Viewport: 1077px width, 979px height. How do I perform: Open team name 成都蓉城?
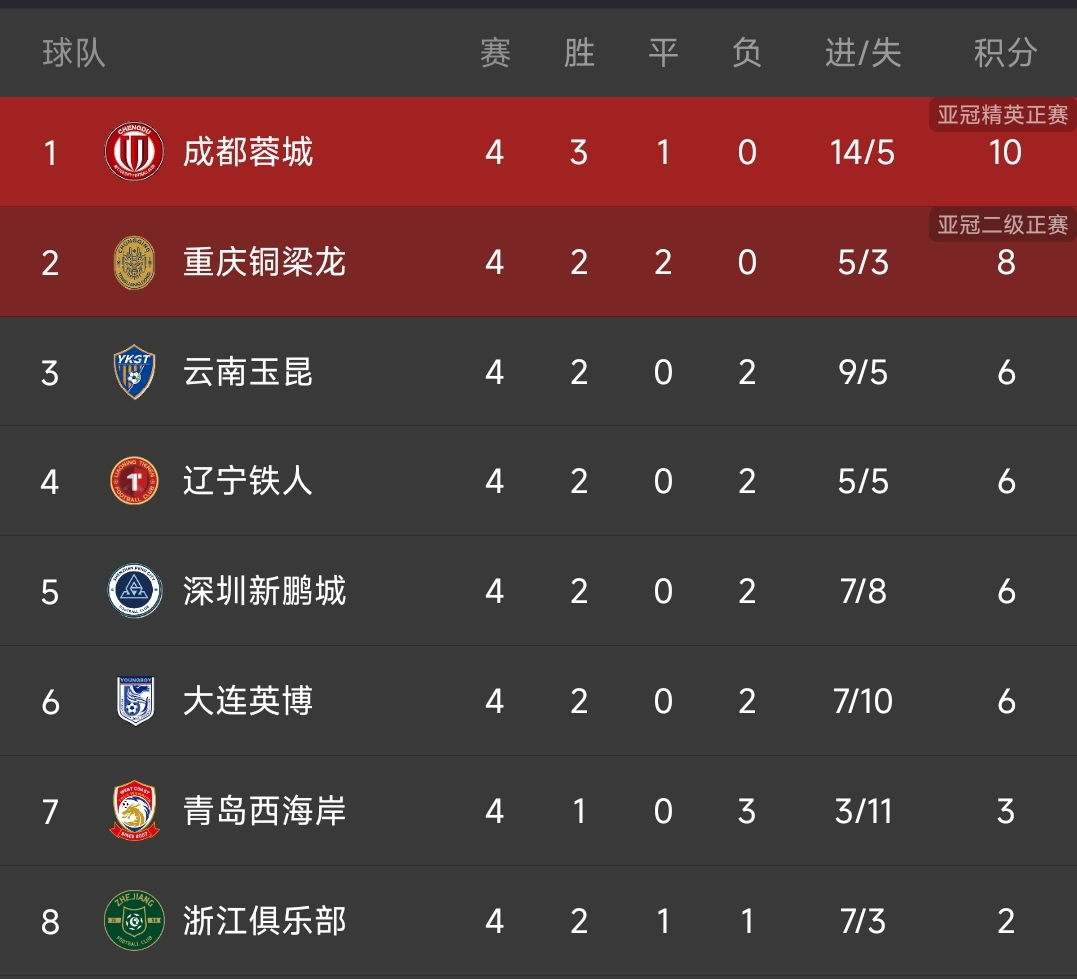(x=248, y=152)
